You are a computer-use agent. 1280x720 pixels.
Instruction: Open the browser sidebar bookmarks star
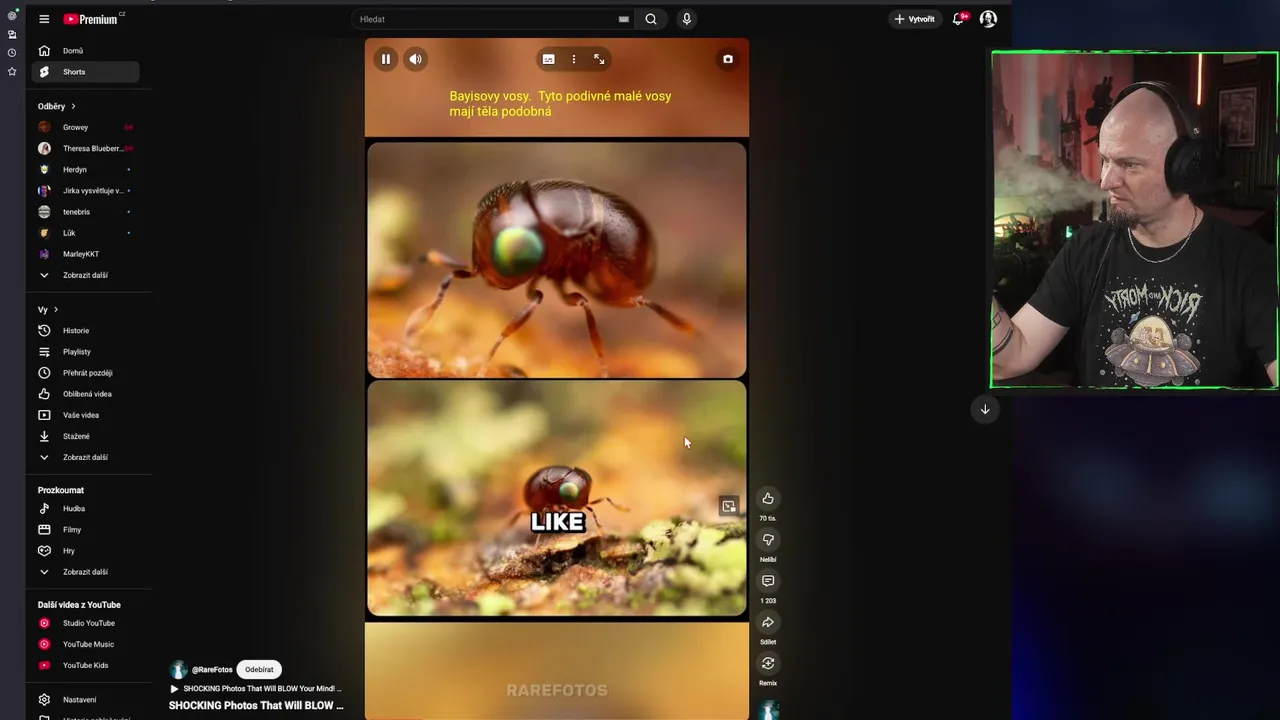click(12, 72)
